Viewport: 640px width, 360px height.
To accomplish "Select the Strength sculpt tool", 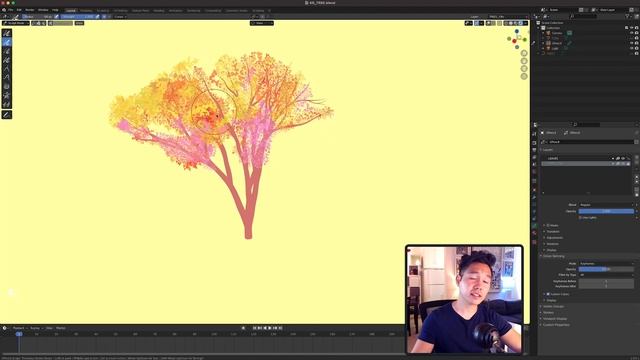I will coord(7,51).
